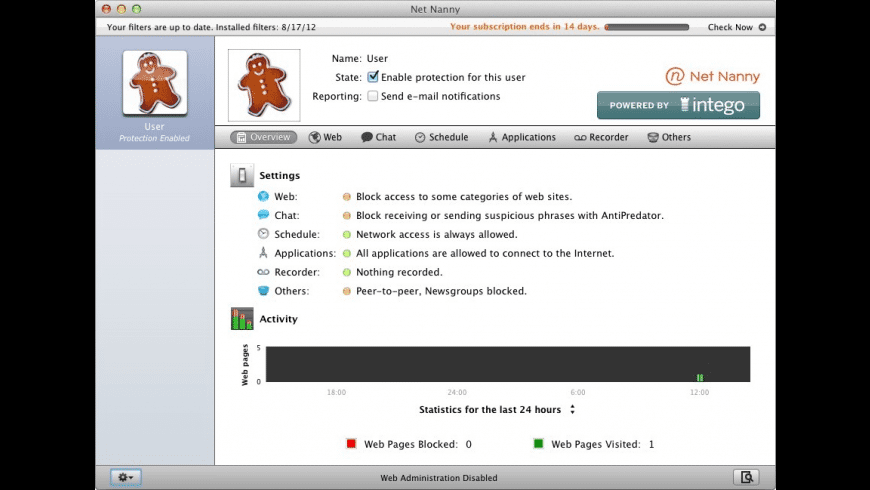
Task: Click the Chat bubble icon in Settings
Action: [x=263, y=215]
